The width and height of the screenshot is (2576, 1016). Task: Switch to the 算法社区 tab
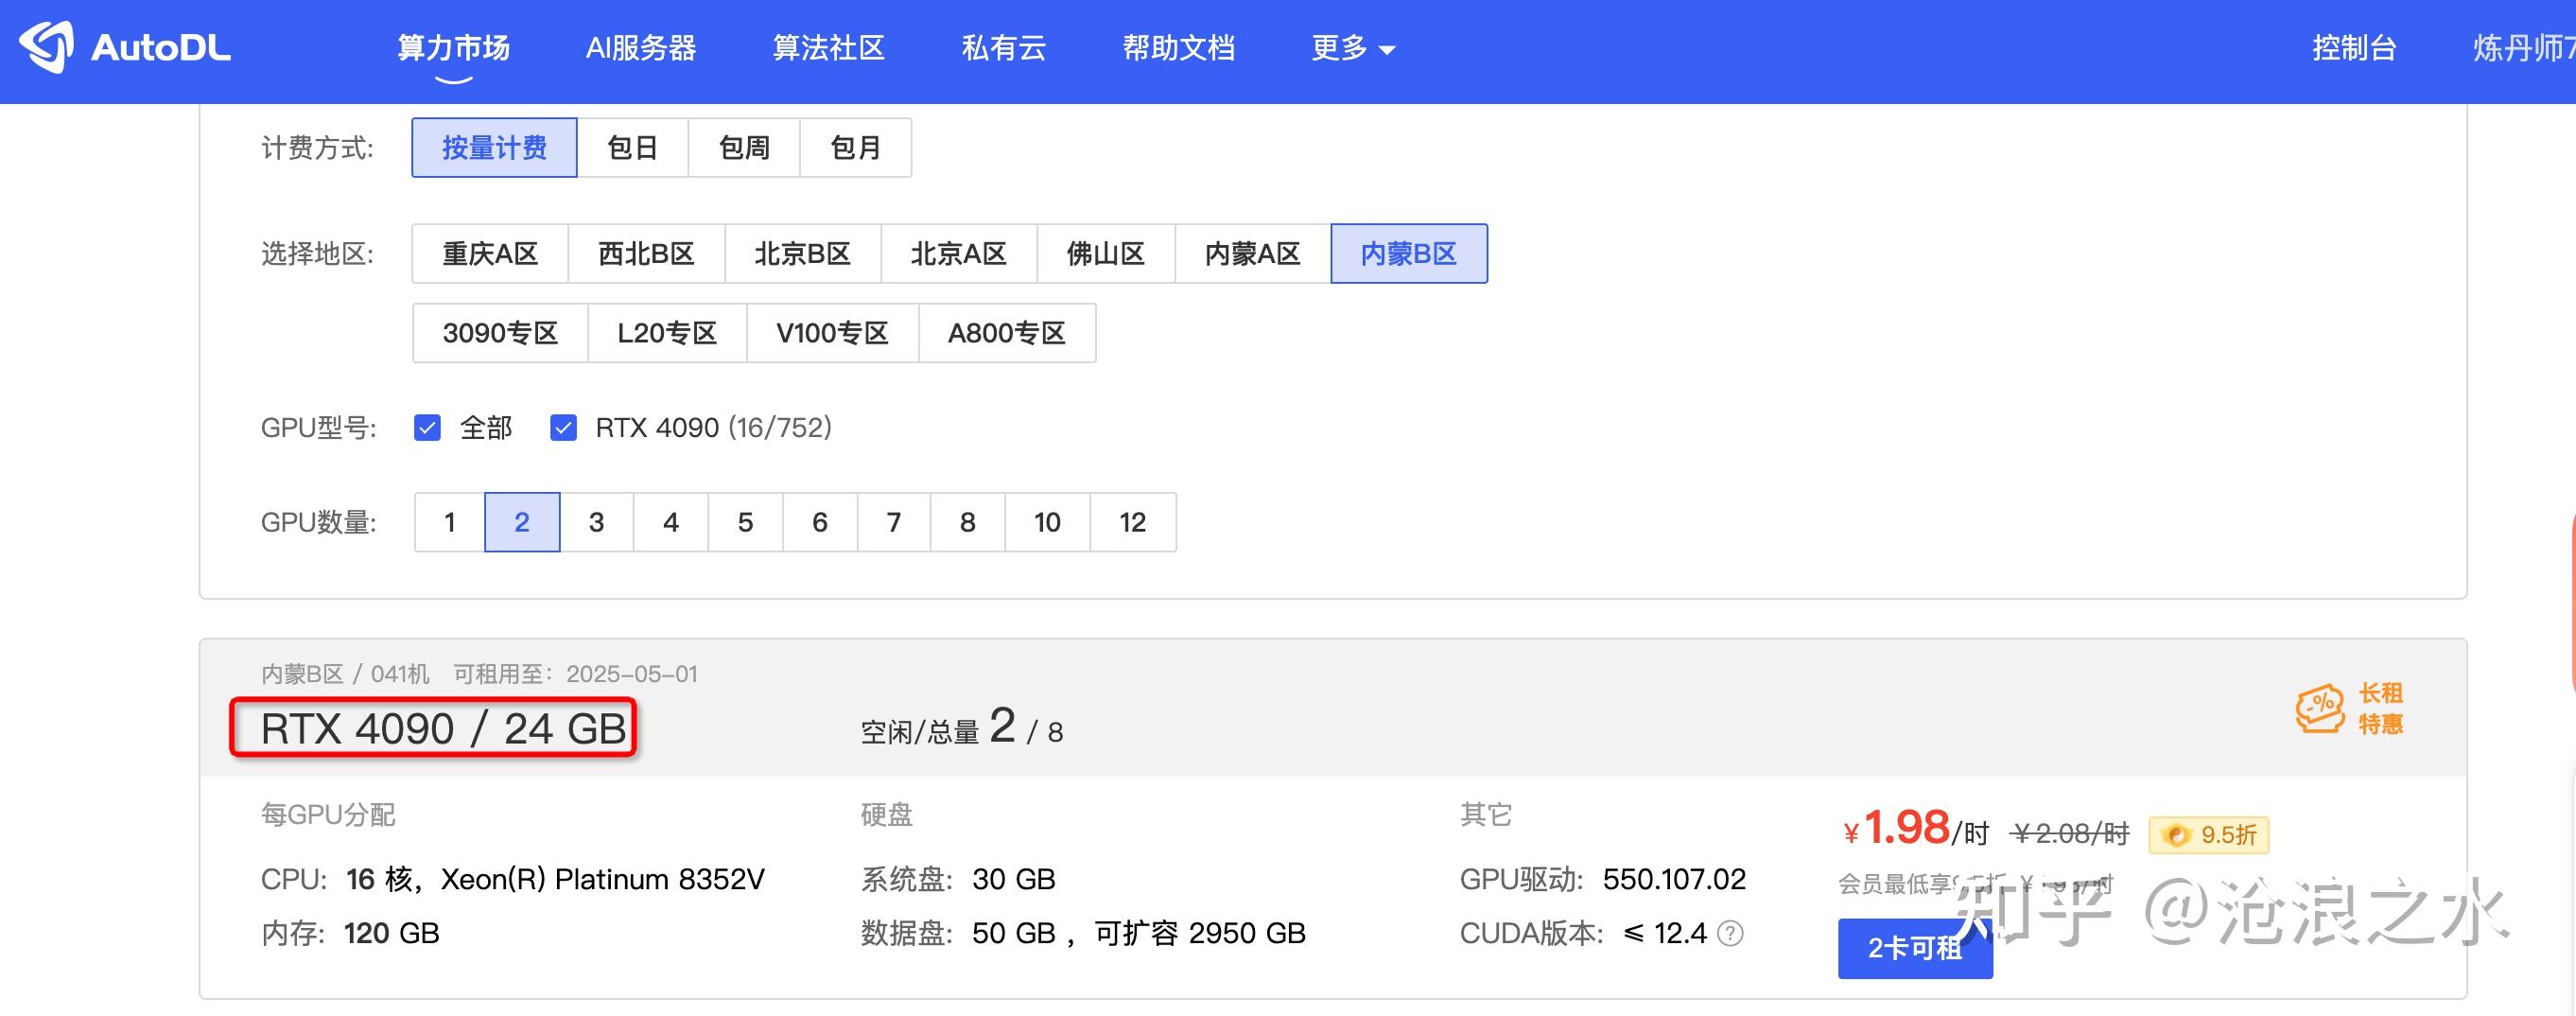click(828, 48)
